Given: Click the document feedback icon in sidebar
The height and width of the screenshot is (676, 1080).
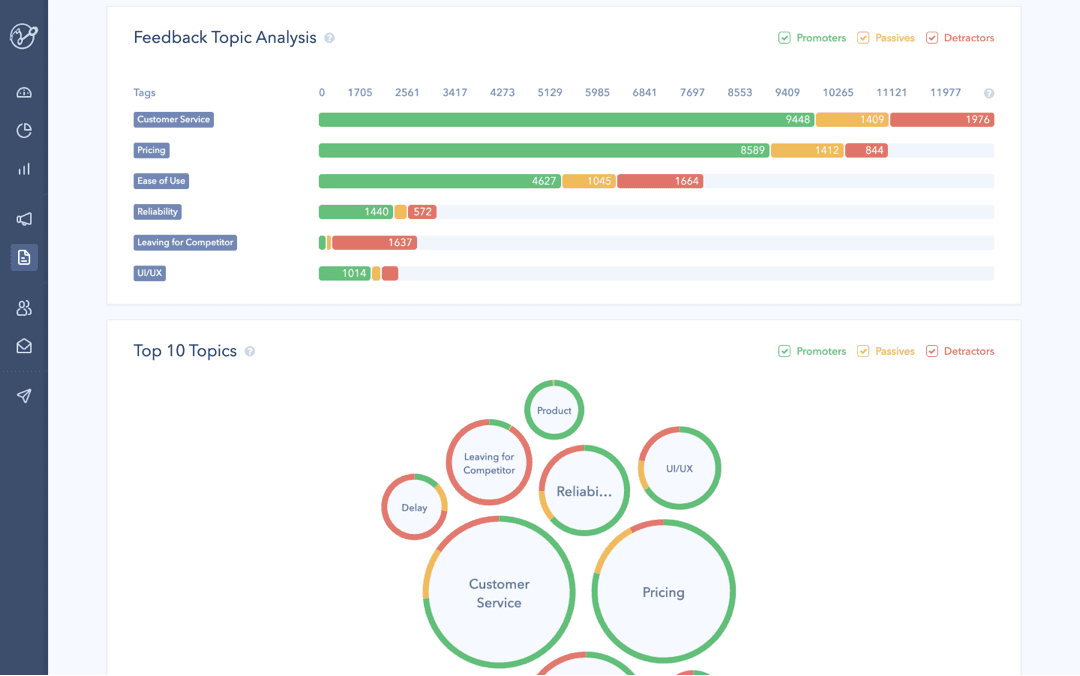Looking at the screenshot, I should coord(24,257).
